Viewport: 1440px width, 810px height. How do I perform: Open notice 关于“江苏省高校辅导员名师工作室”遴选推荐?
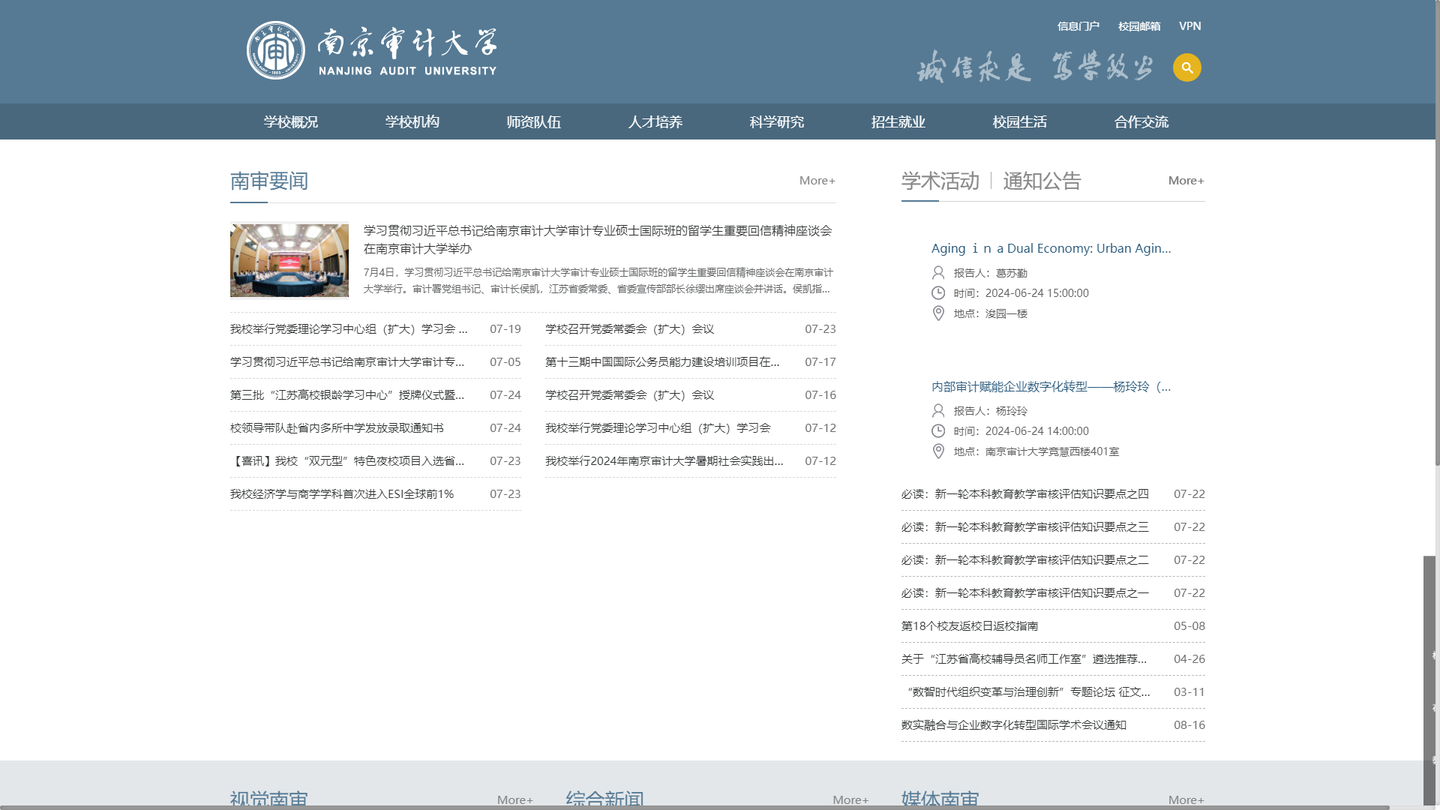pos(1024,659)
